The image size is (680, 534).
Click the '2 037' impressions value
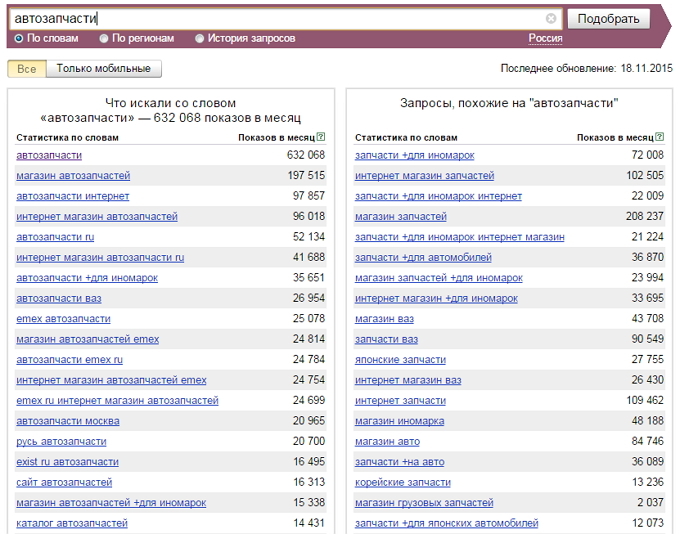pyautogui.click(x=651, y=502)
